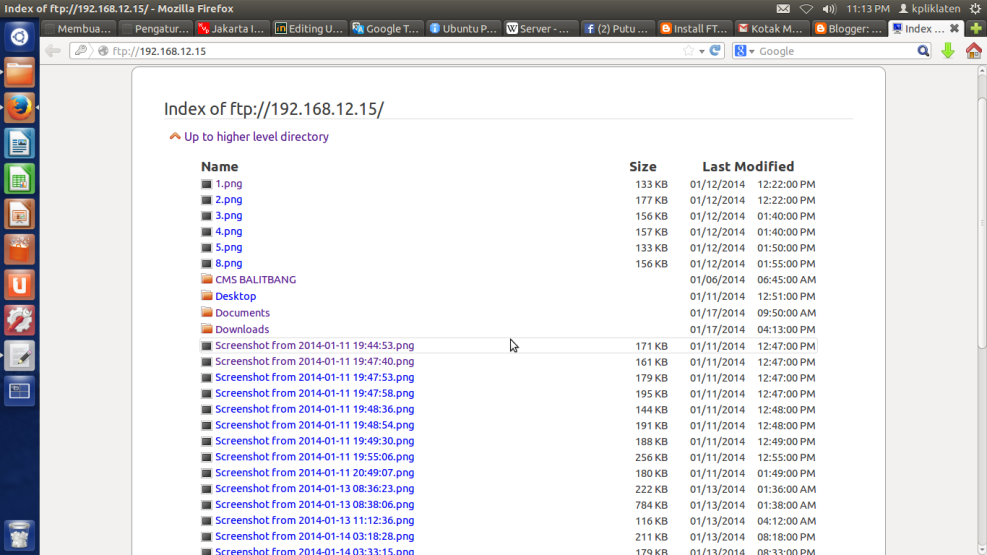Screen dimensions: 987x555
Task: Open the sound volume indicator menu
Action: pos(829,9)
